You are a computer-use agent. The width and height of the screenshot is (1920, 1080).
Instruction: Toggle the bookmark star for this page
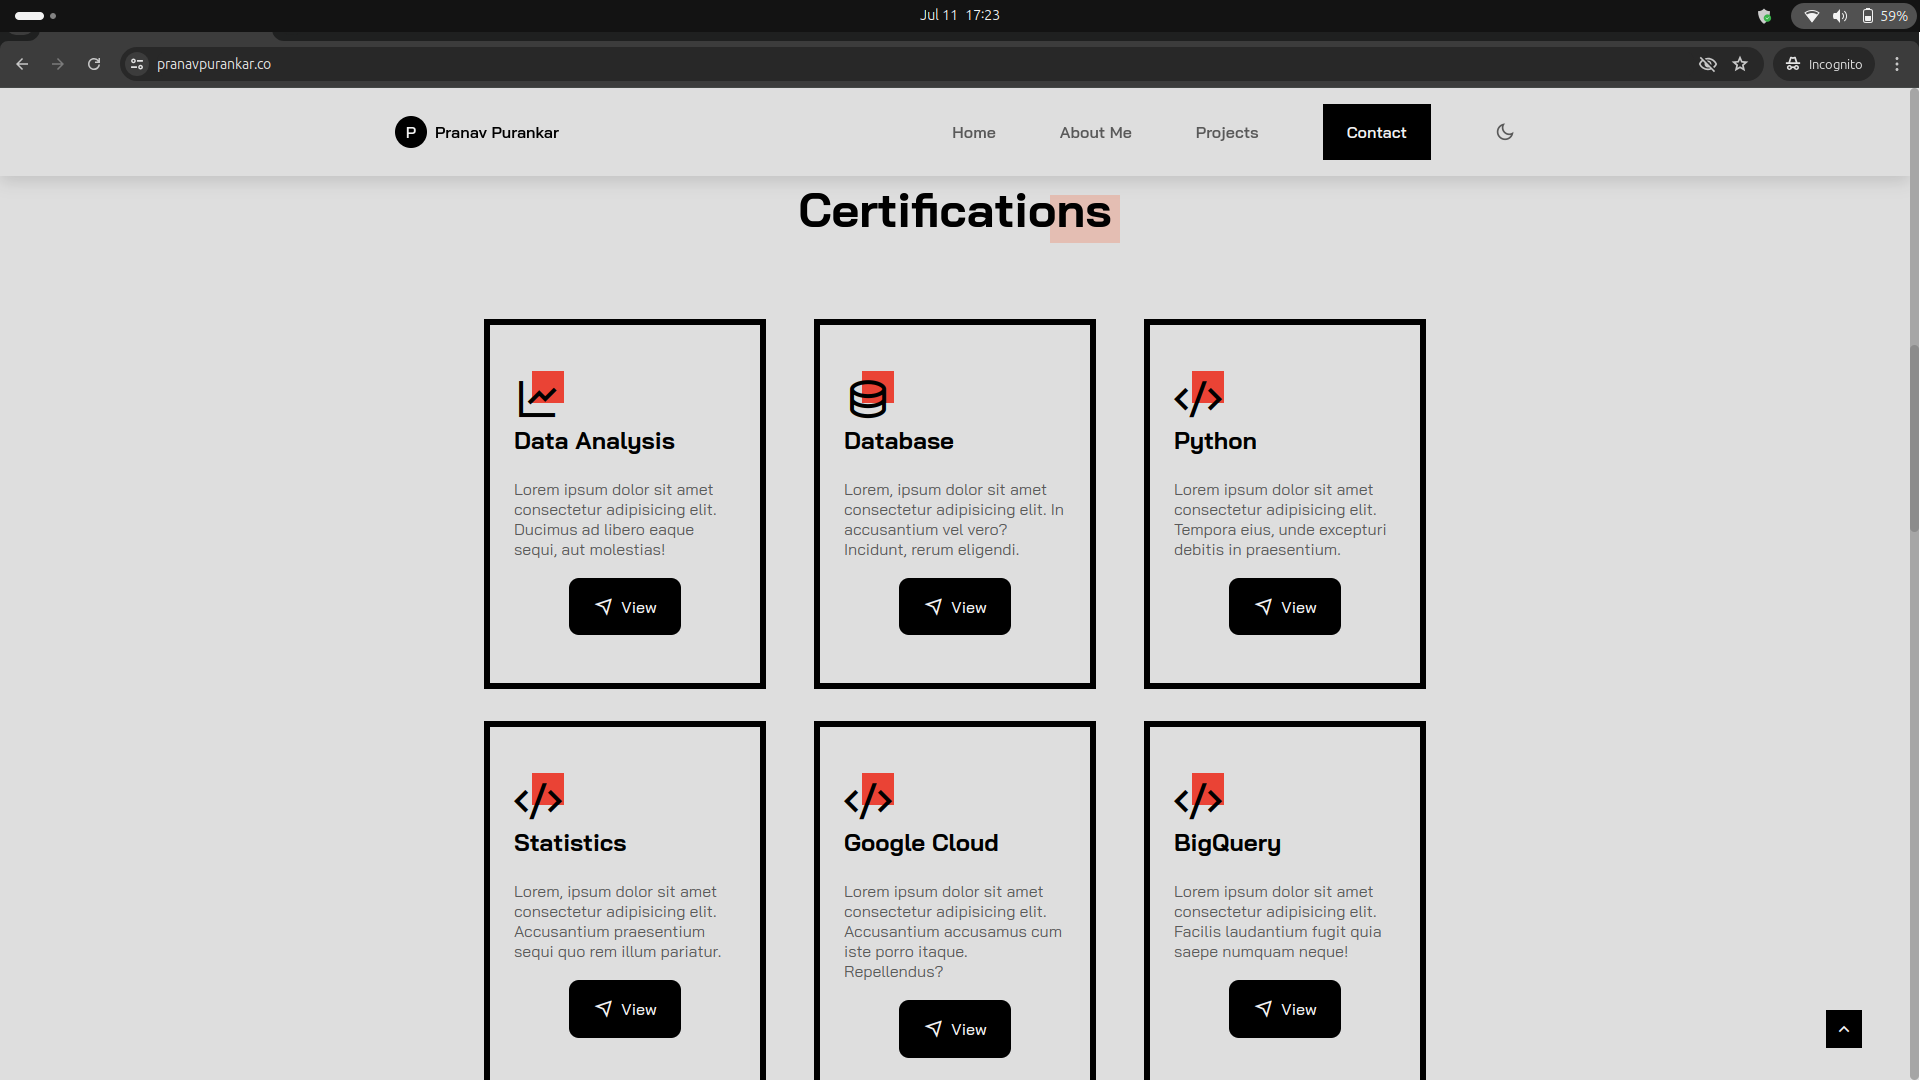[1740, 63]
